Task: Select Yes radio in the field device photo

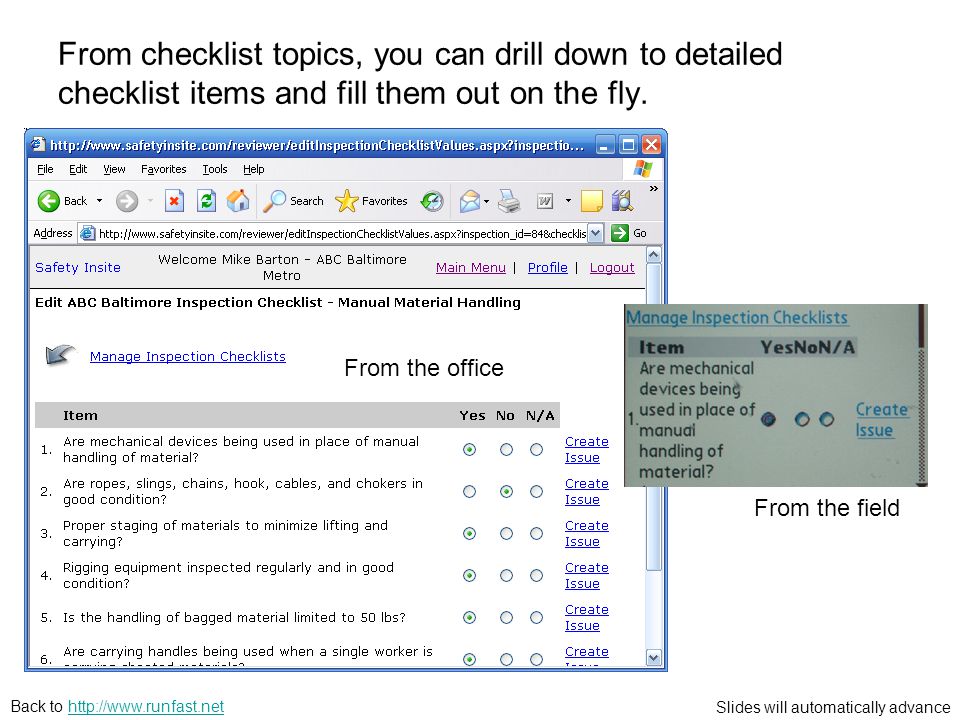Action: click(x=768, y=419)
